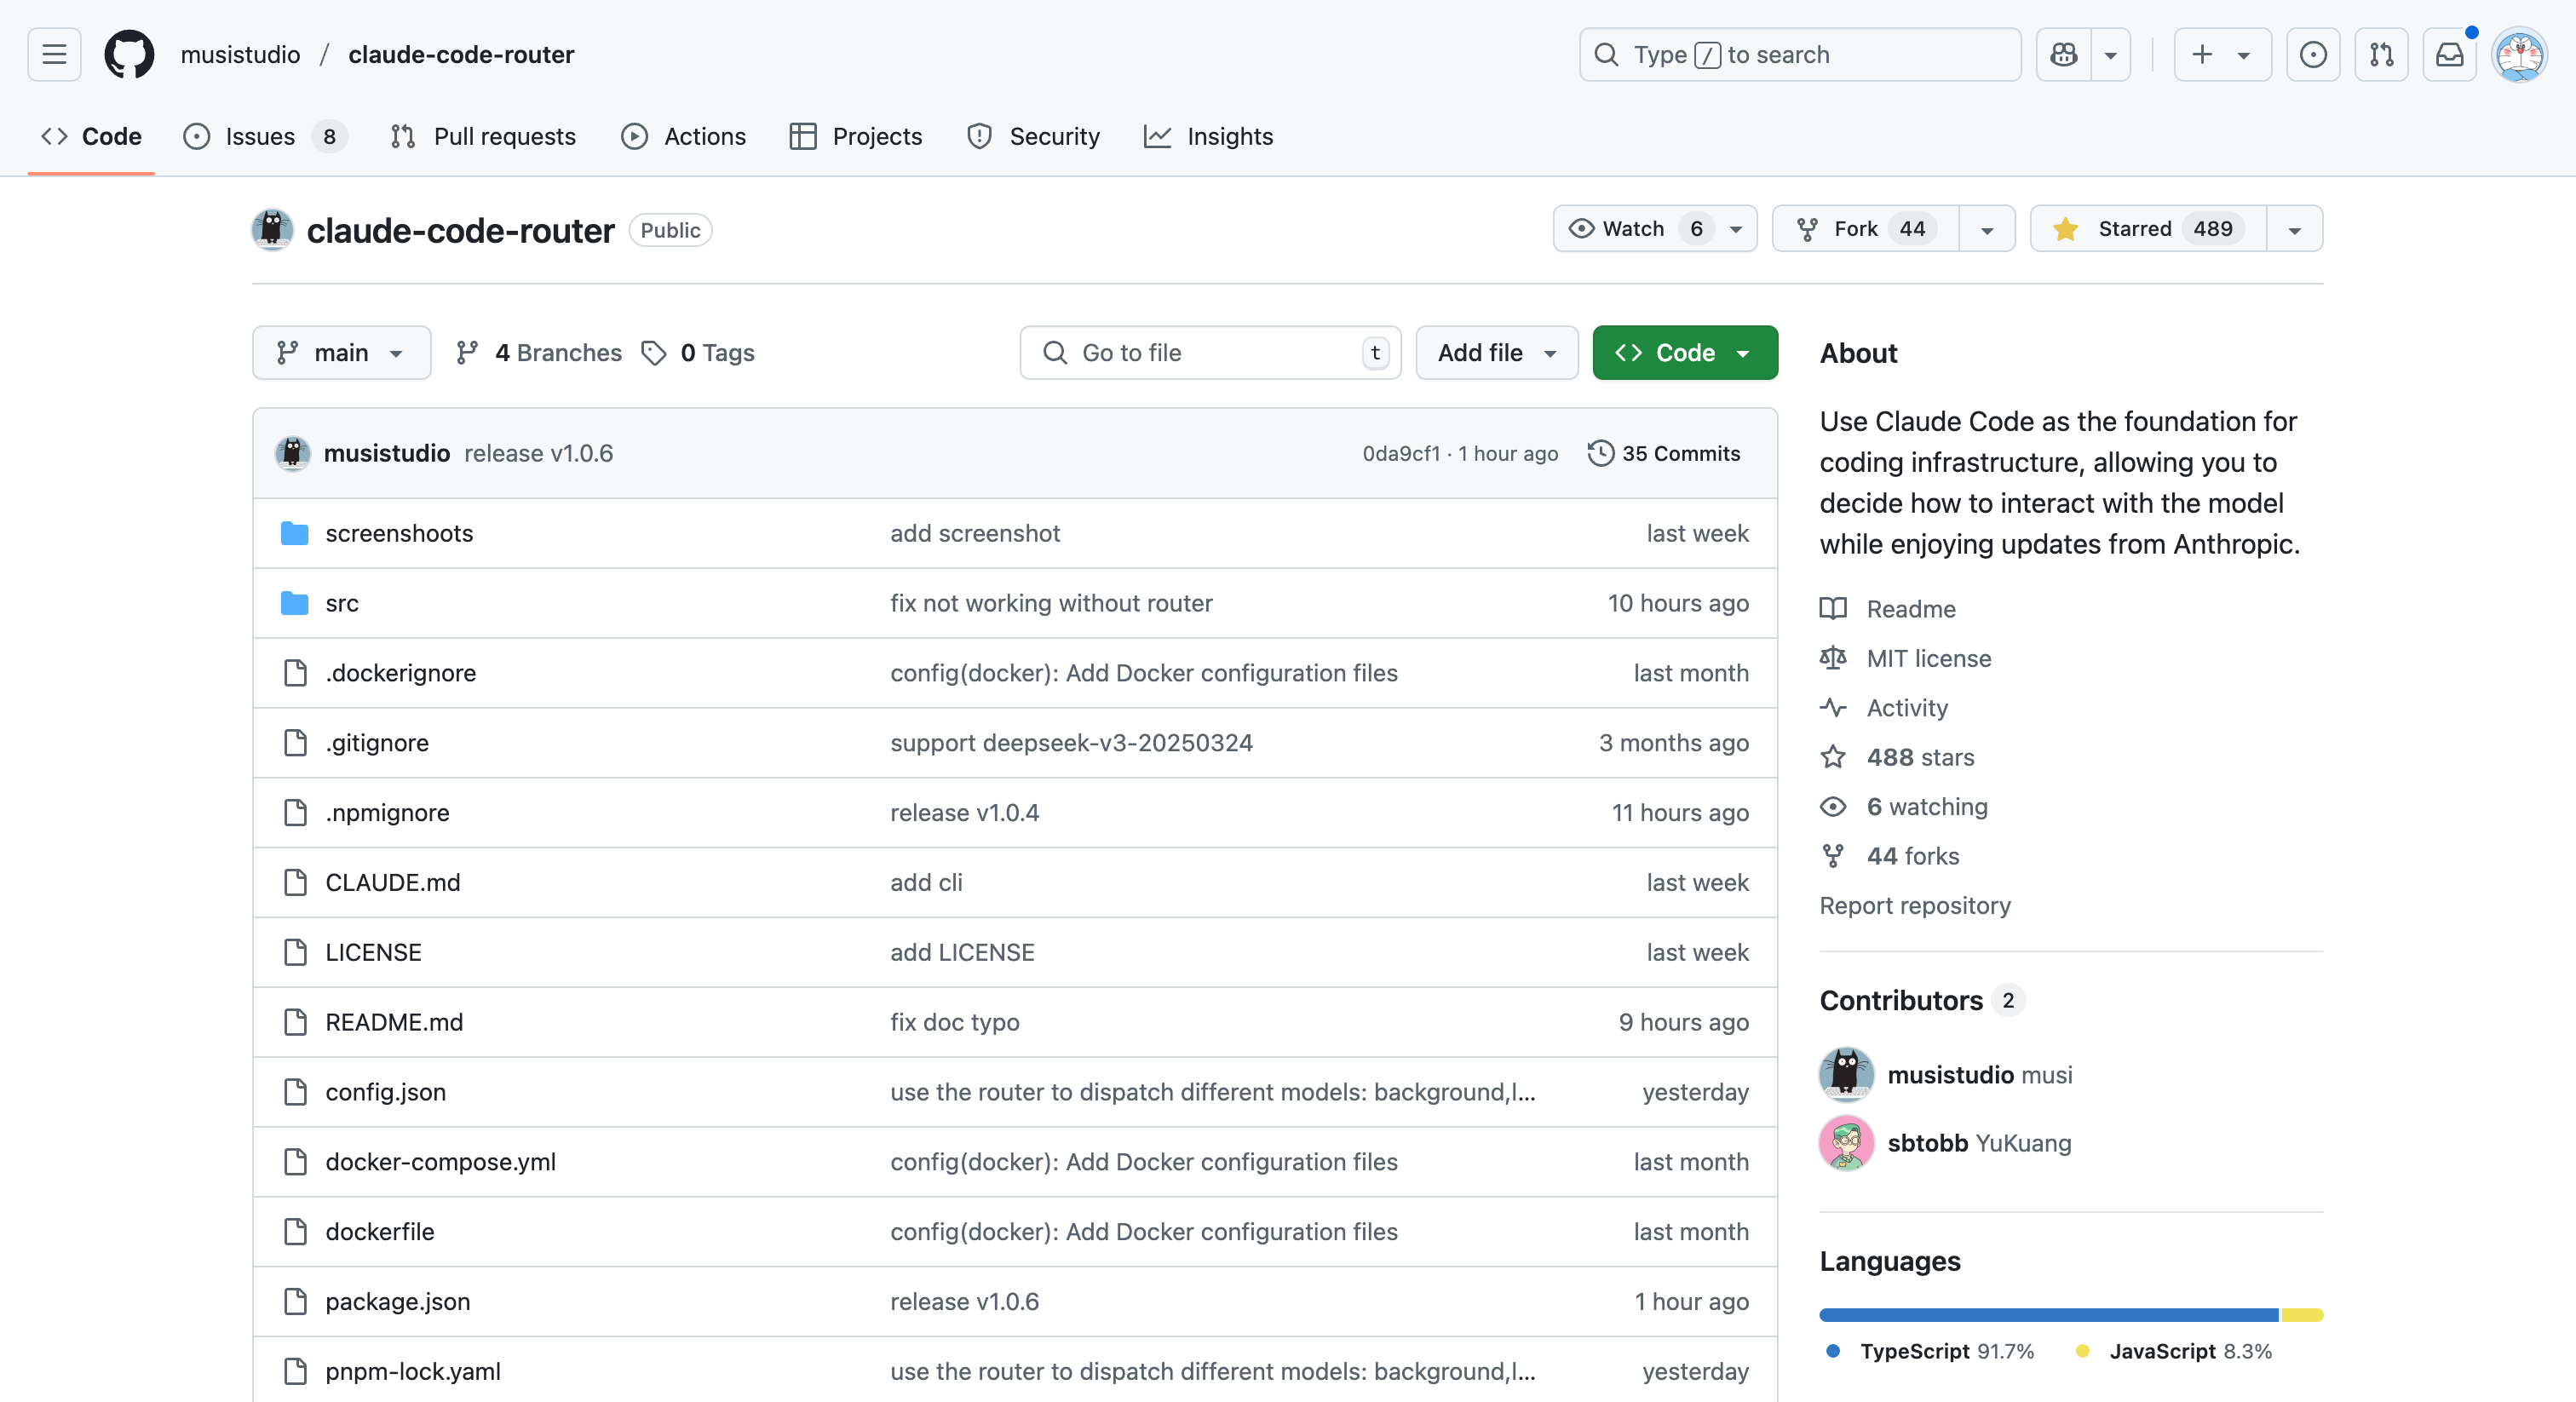Image resolution: width=2576 pixels, height=1402 pixels.
Task: Switch to the Issues tab
Action: click(258, 136)
